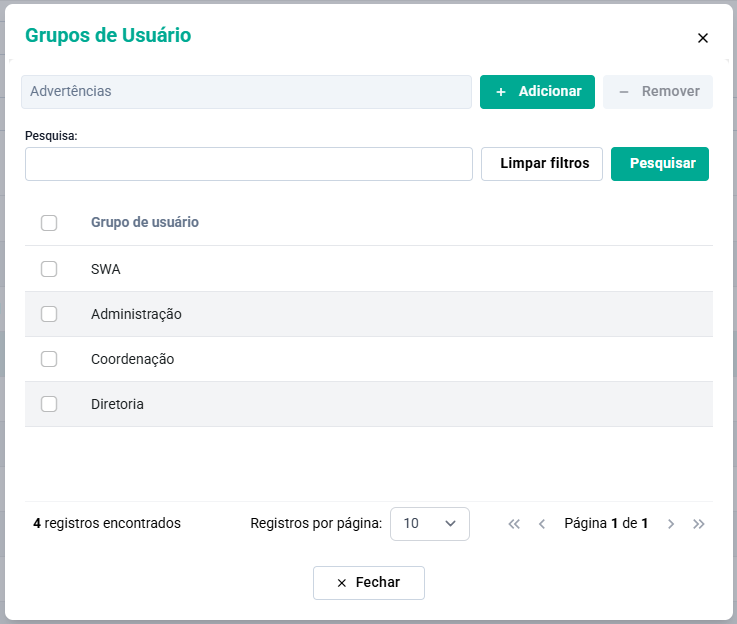The width and height of the screenshot is (737, 624).
Task: Close the Grupos de Usuário dialog with X
Action: (x=702, y=38)
